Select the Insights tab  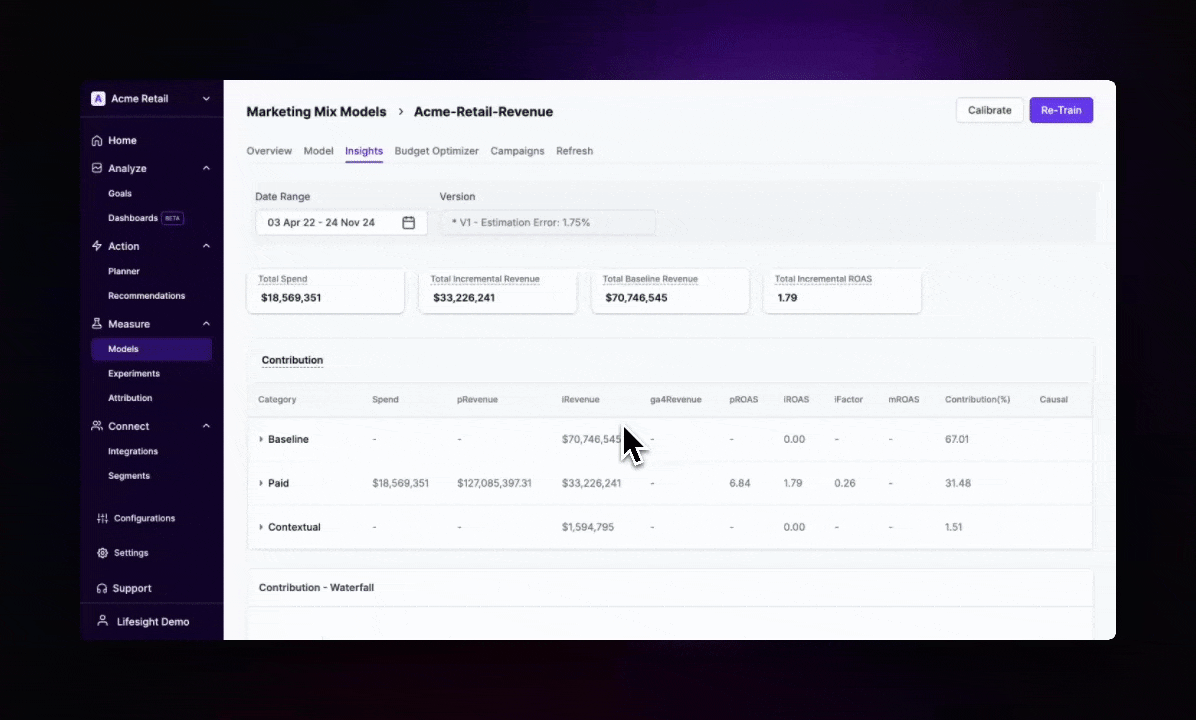click(364, 151)
